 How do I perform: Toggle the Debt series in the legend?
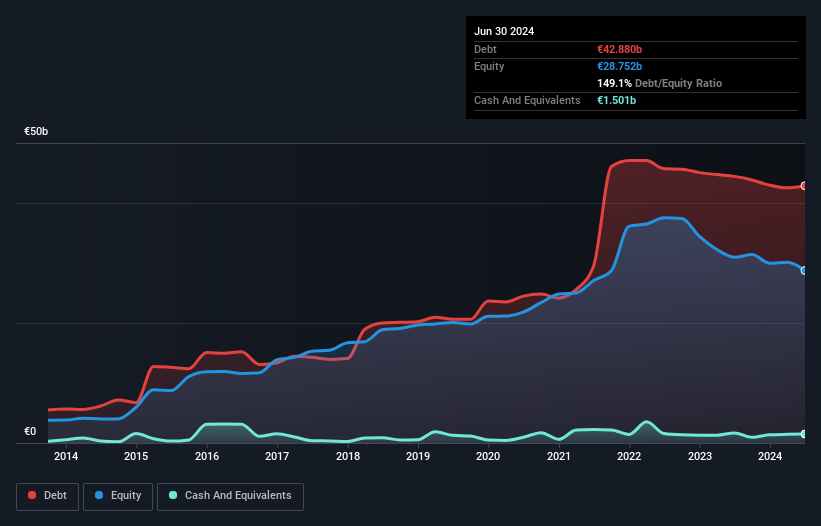(x=48, y=496)
